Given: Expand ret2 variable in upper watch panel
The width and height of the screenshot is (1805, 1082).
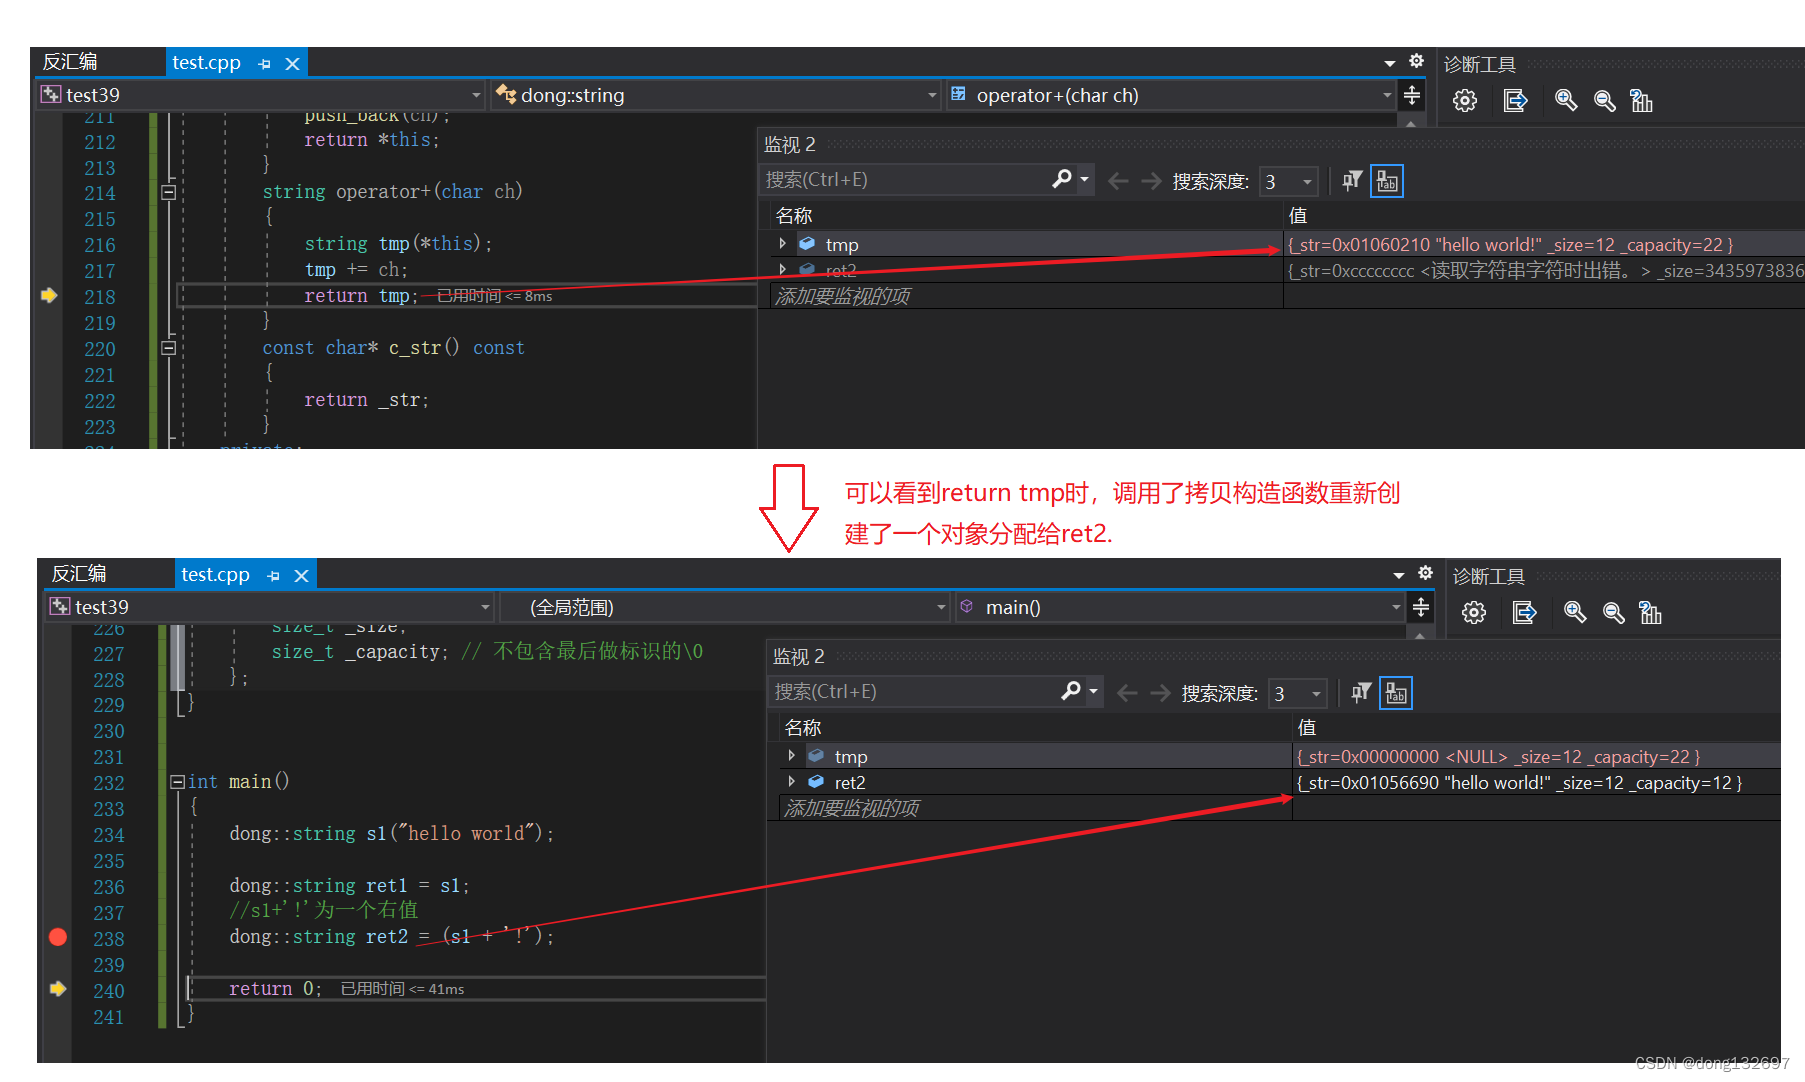Looking at the screenshot, I should point(783,270).
